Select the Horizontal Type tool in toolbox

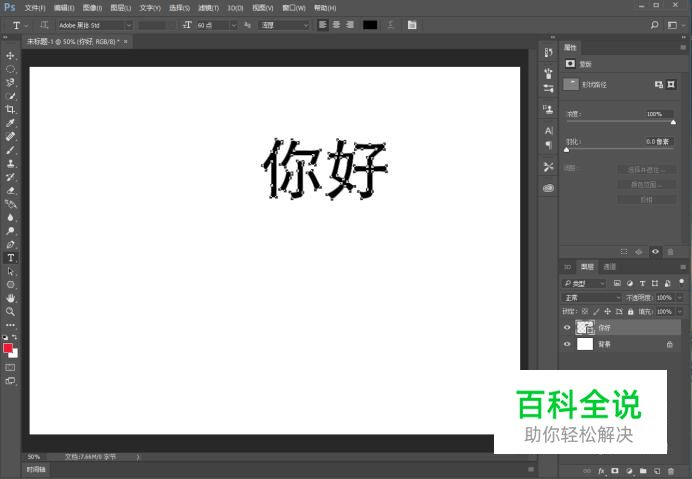11,258
